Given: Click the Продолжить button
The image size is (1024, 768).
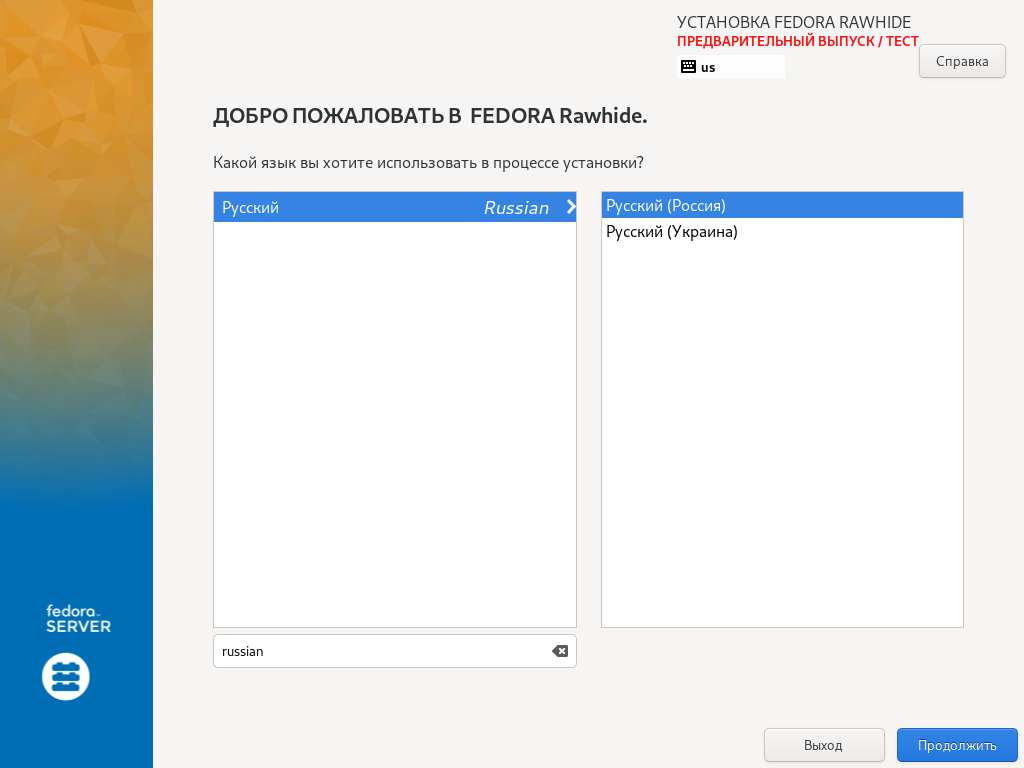Looking at the screenshot, I should (957, 745).
